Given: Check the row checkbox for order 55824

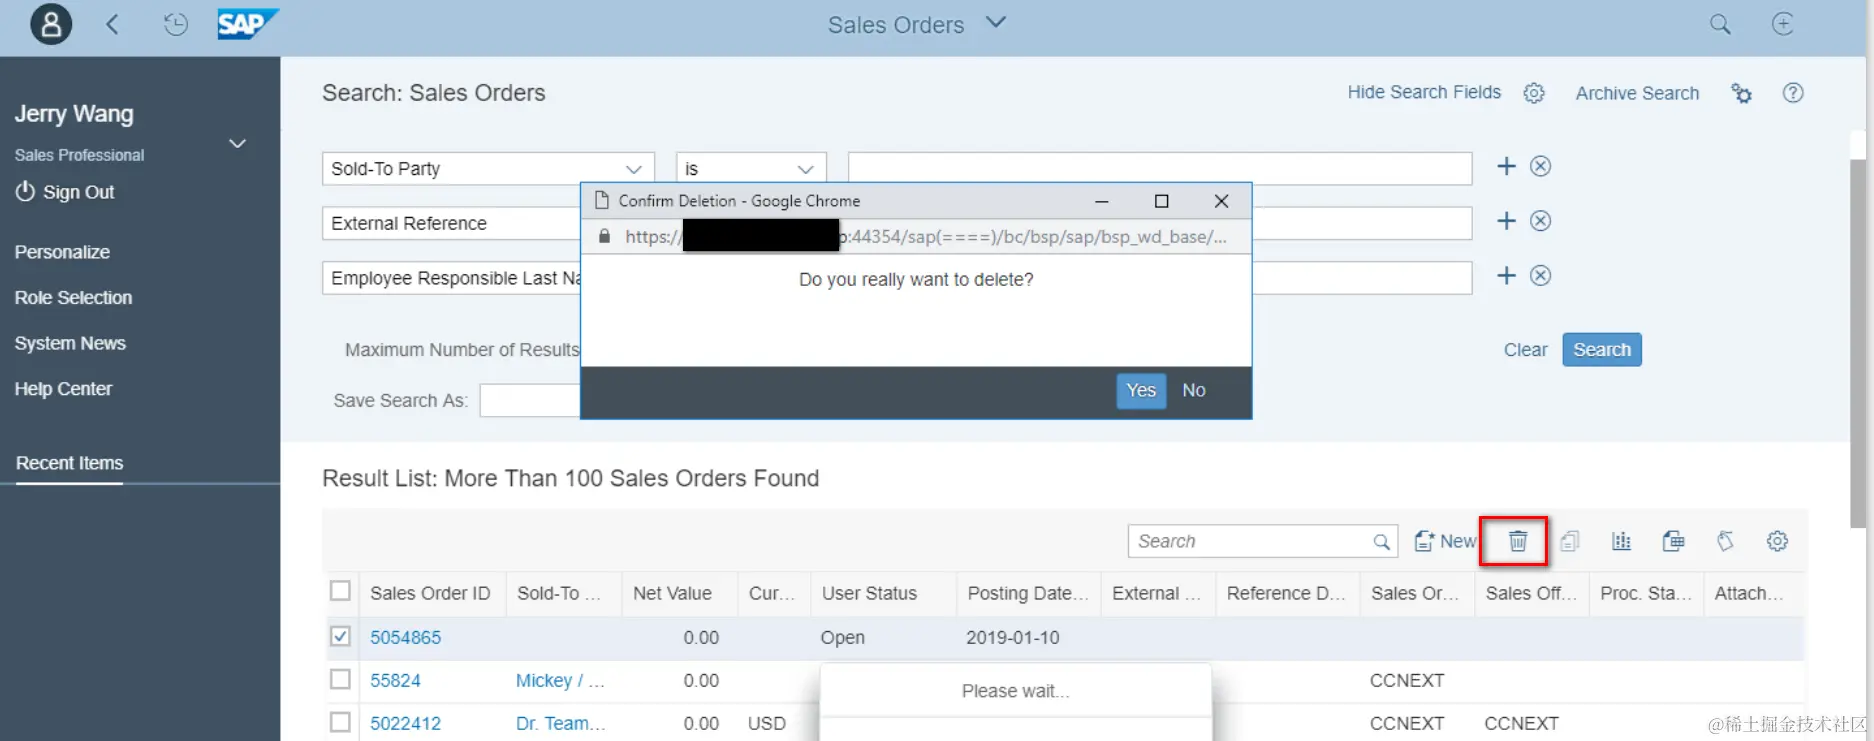Looking at the screenshot, I should click(340, 680).
